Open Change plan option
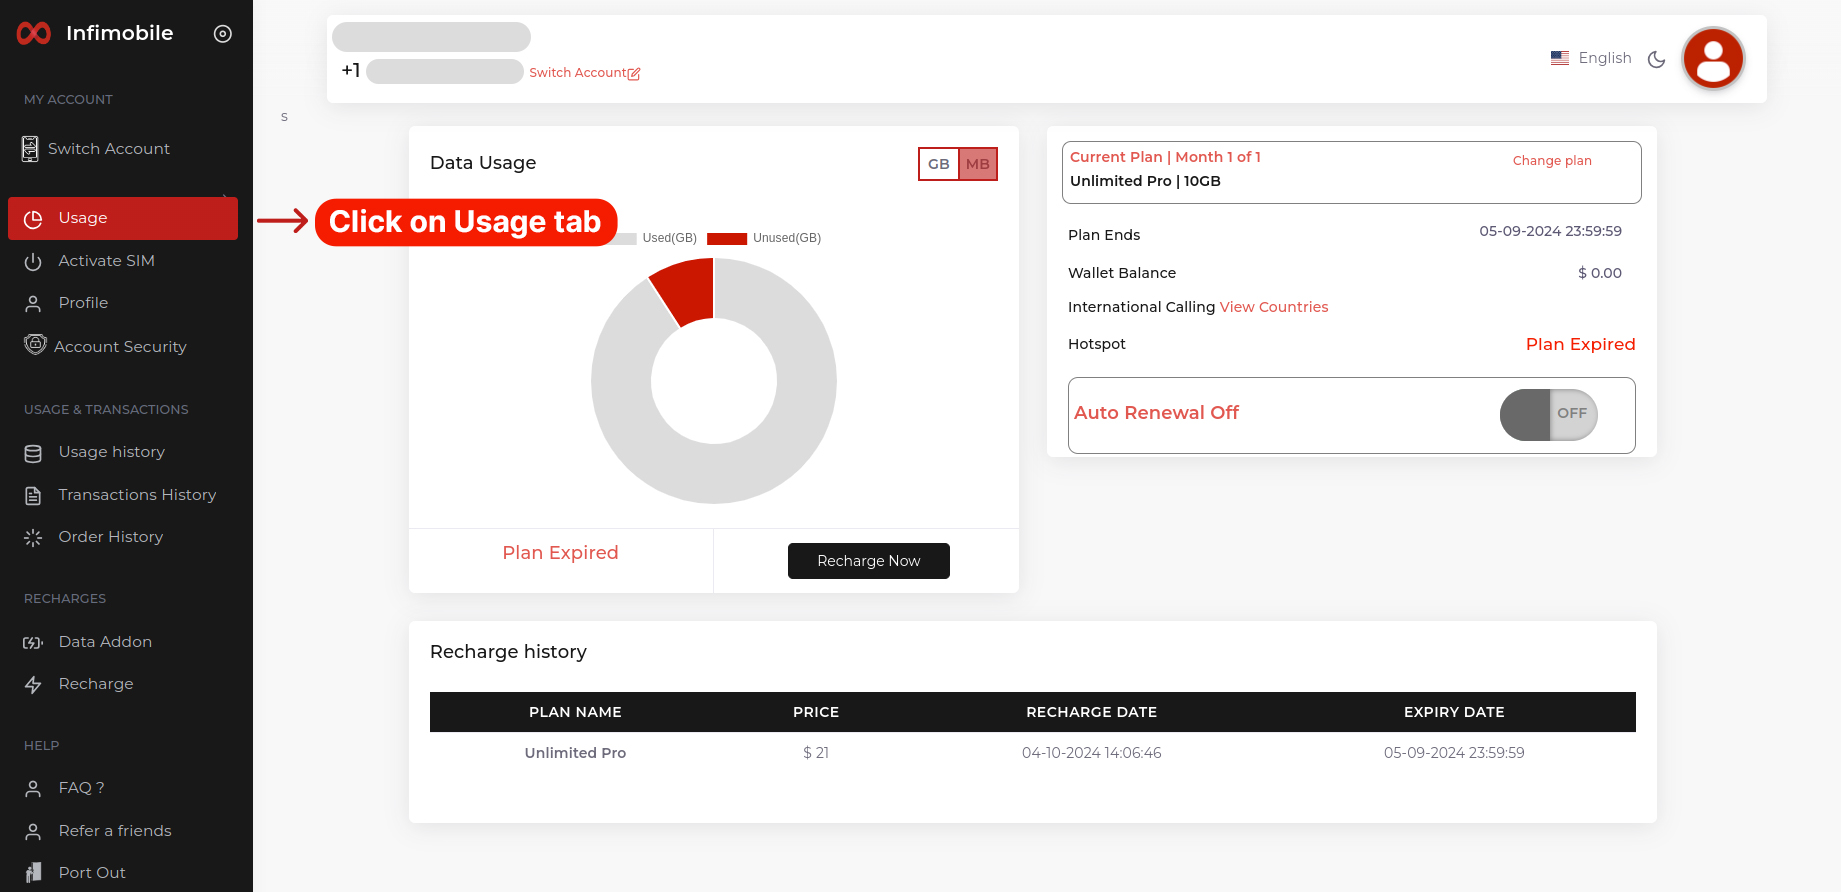Screen dimensions: 1841x892 1551,161
